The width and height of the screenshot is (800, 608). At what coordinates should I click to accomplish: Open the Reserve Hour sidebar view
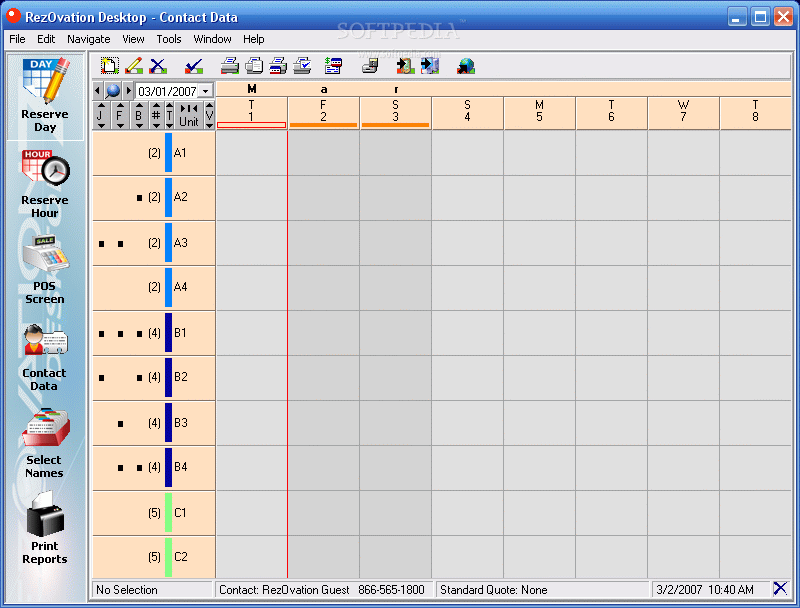point(45,185)
